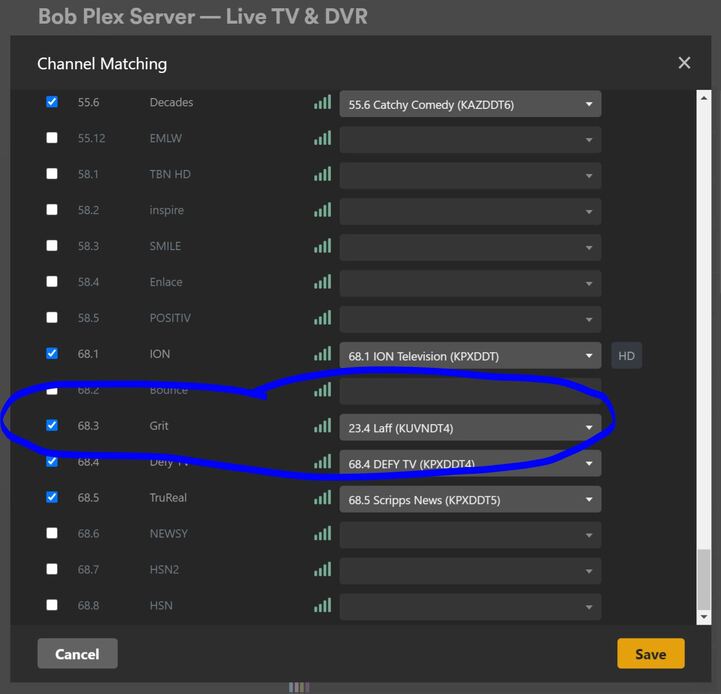Click the TruReal channel name
Image resolution: width=721 pixels, height=694 pixels.
pos(168,497)
